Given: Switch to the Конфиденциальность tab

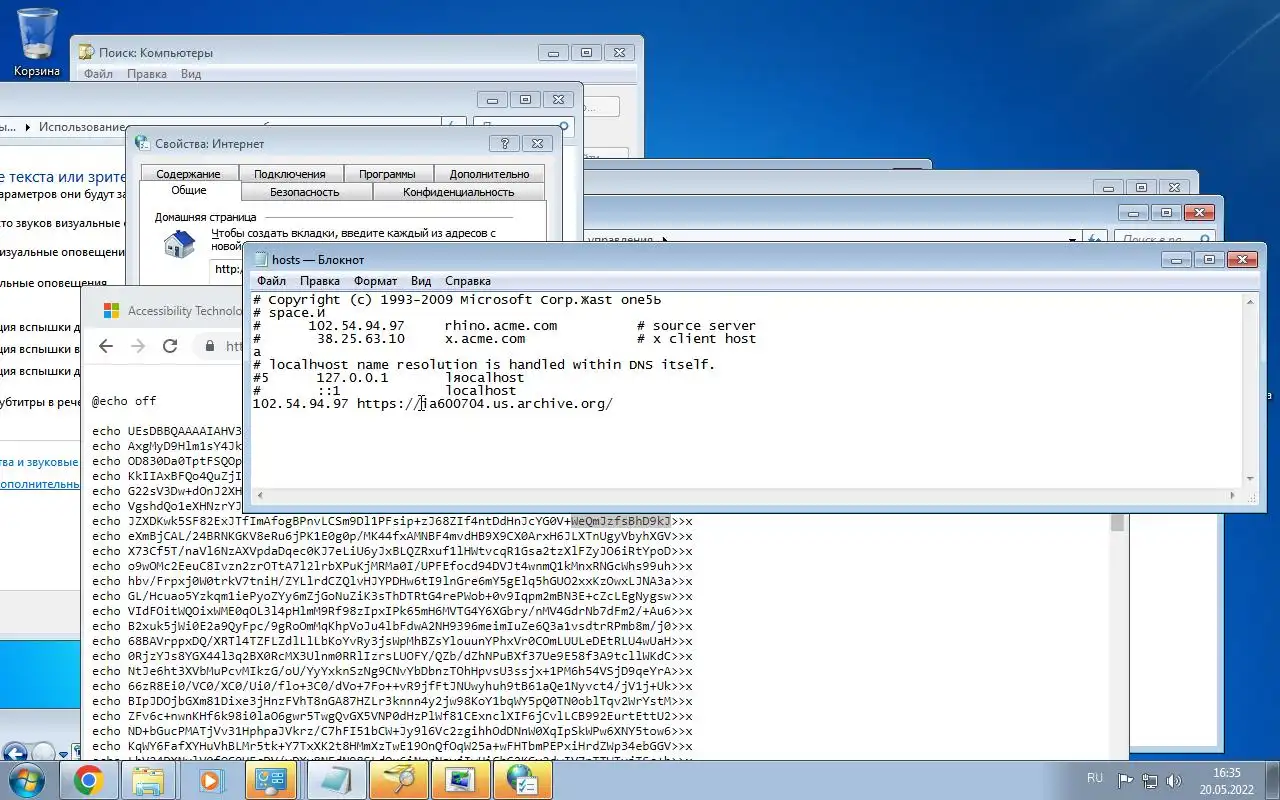Looking at the screenshot, I should click(458, 191).
